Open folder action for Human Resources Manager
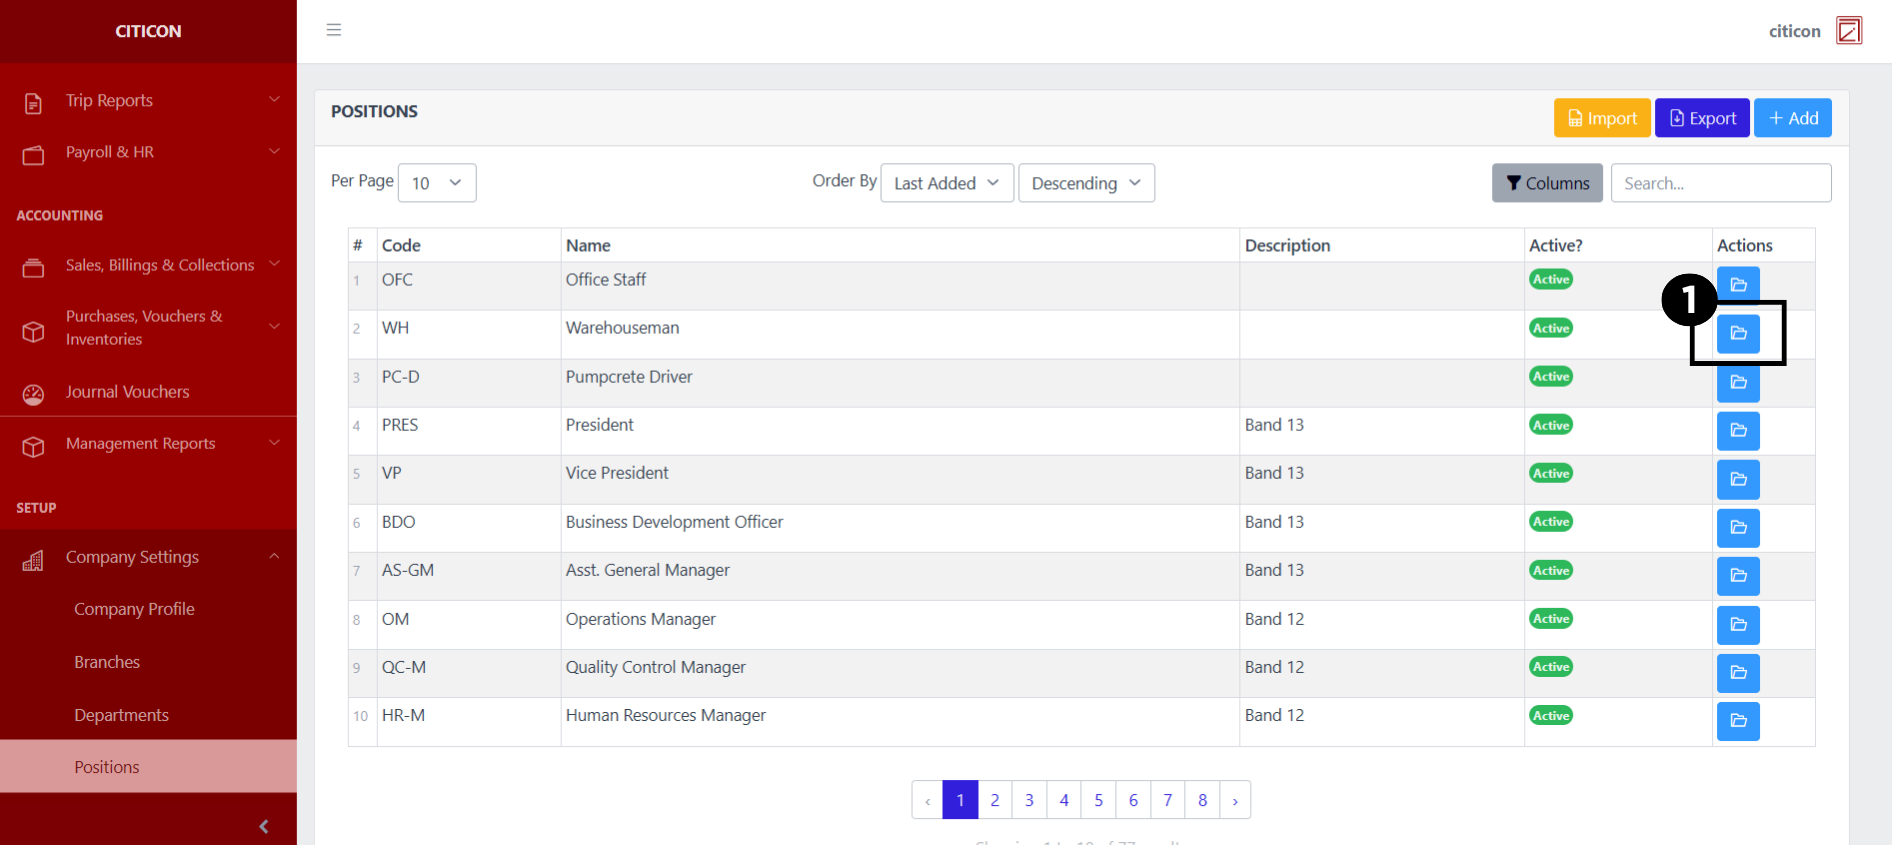 (1738, 721)
